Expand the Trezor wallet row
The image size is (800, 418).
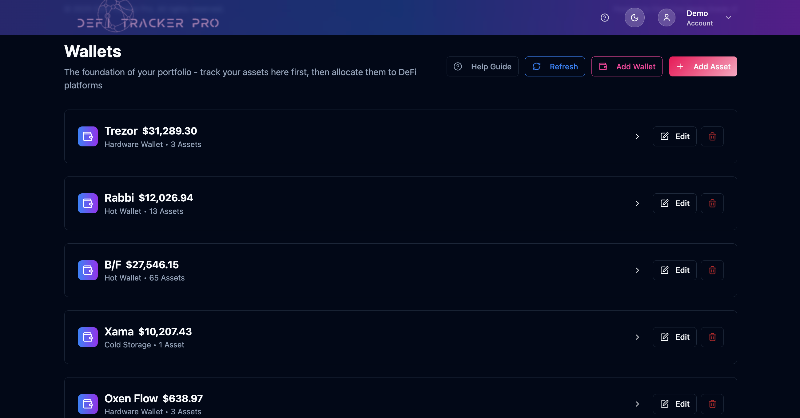(637, 136)
